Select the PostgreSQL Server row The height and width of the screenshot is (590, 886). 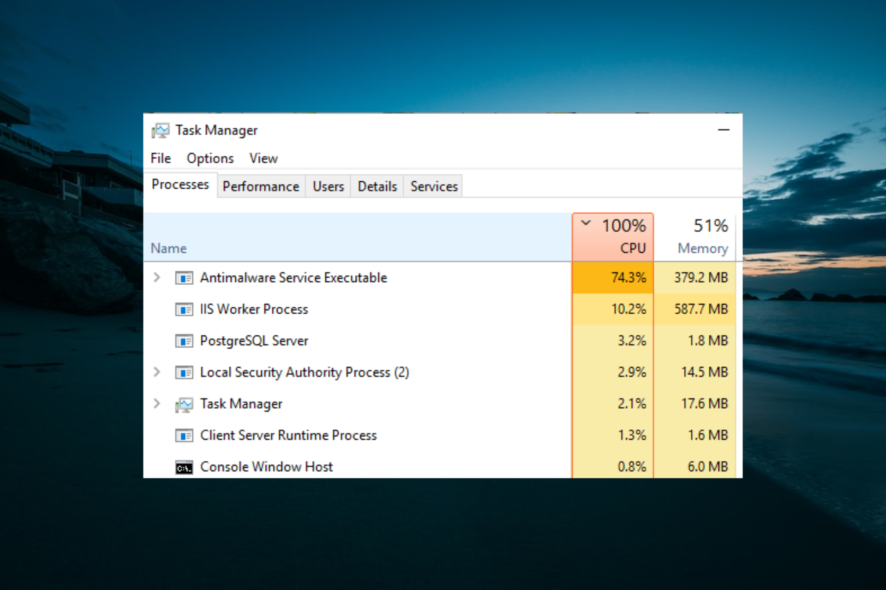(x=440, y=341)
